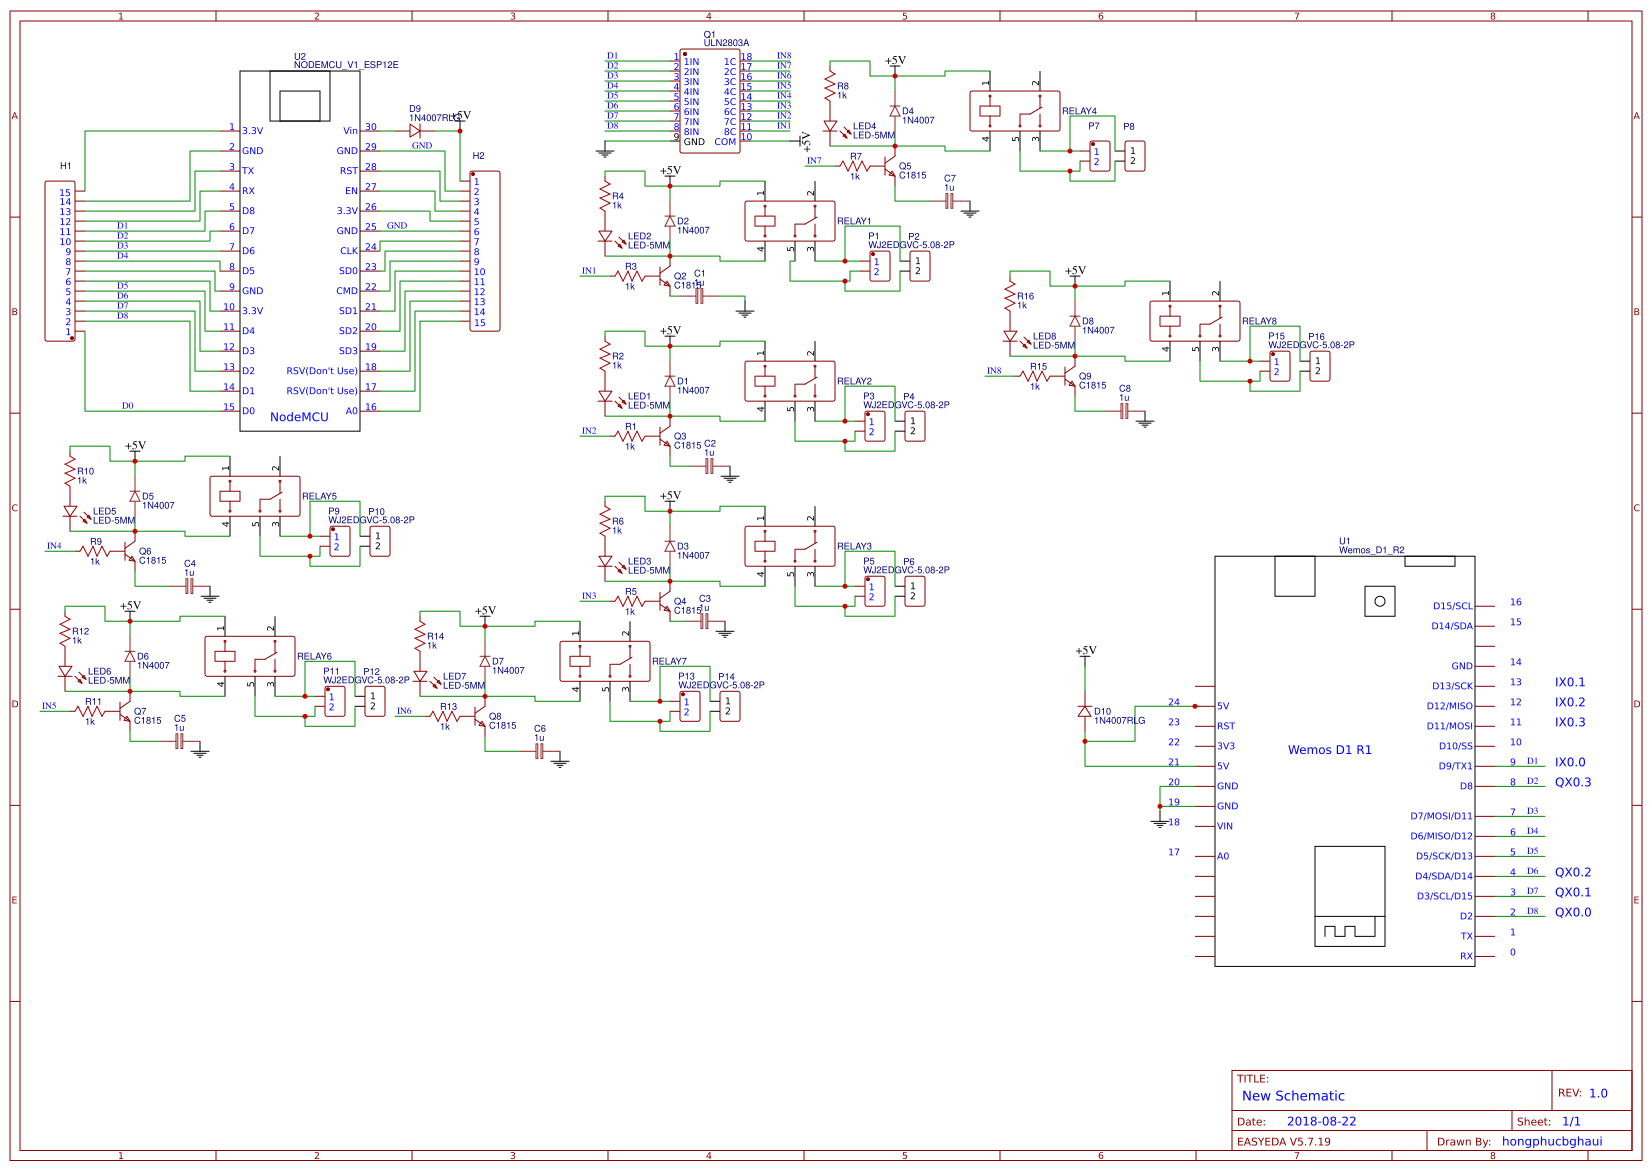Screen dimensions: 1652x1171
Task: Select the D10 diode feeding the Wemos 5V
Action: (x=1084, y=710)
